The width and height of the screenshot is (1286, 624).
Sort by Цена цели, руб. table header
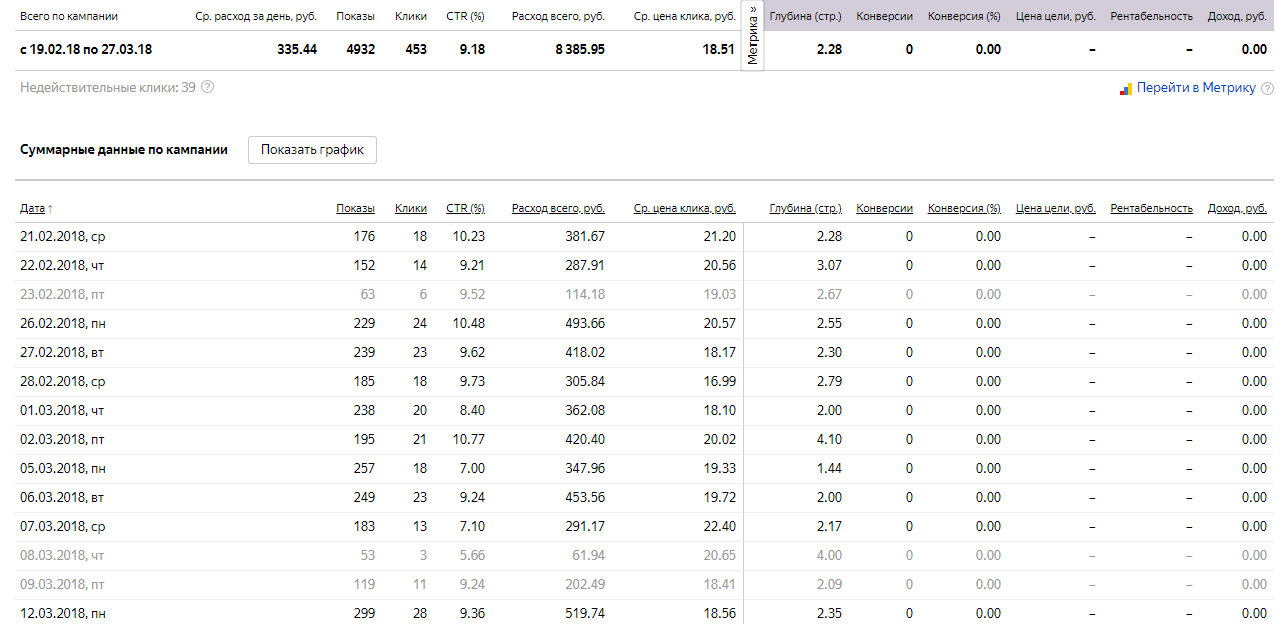coord(1055,208)
